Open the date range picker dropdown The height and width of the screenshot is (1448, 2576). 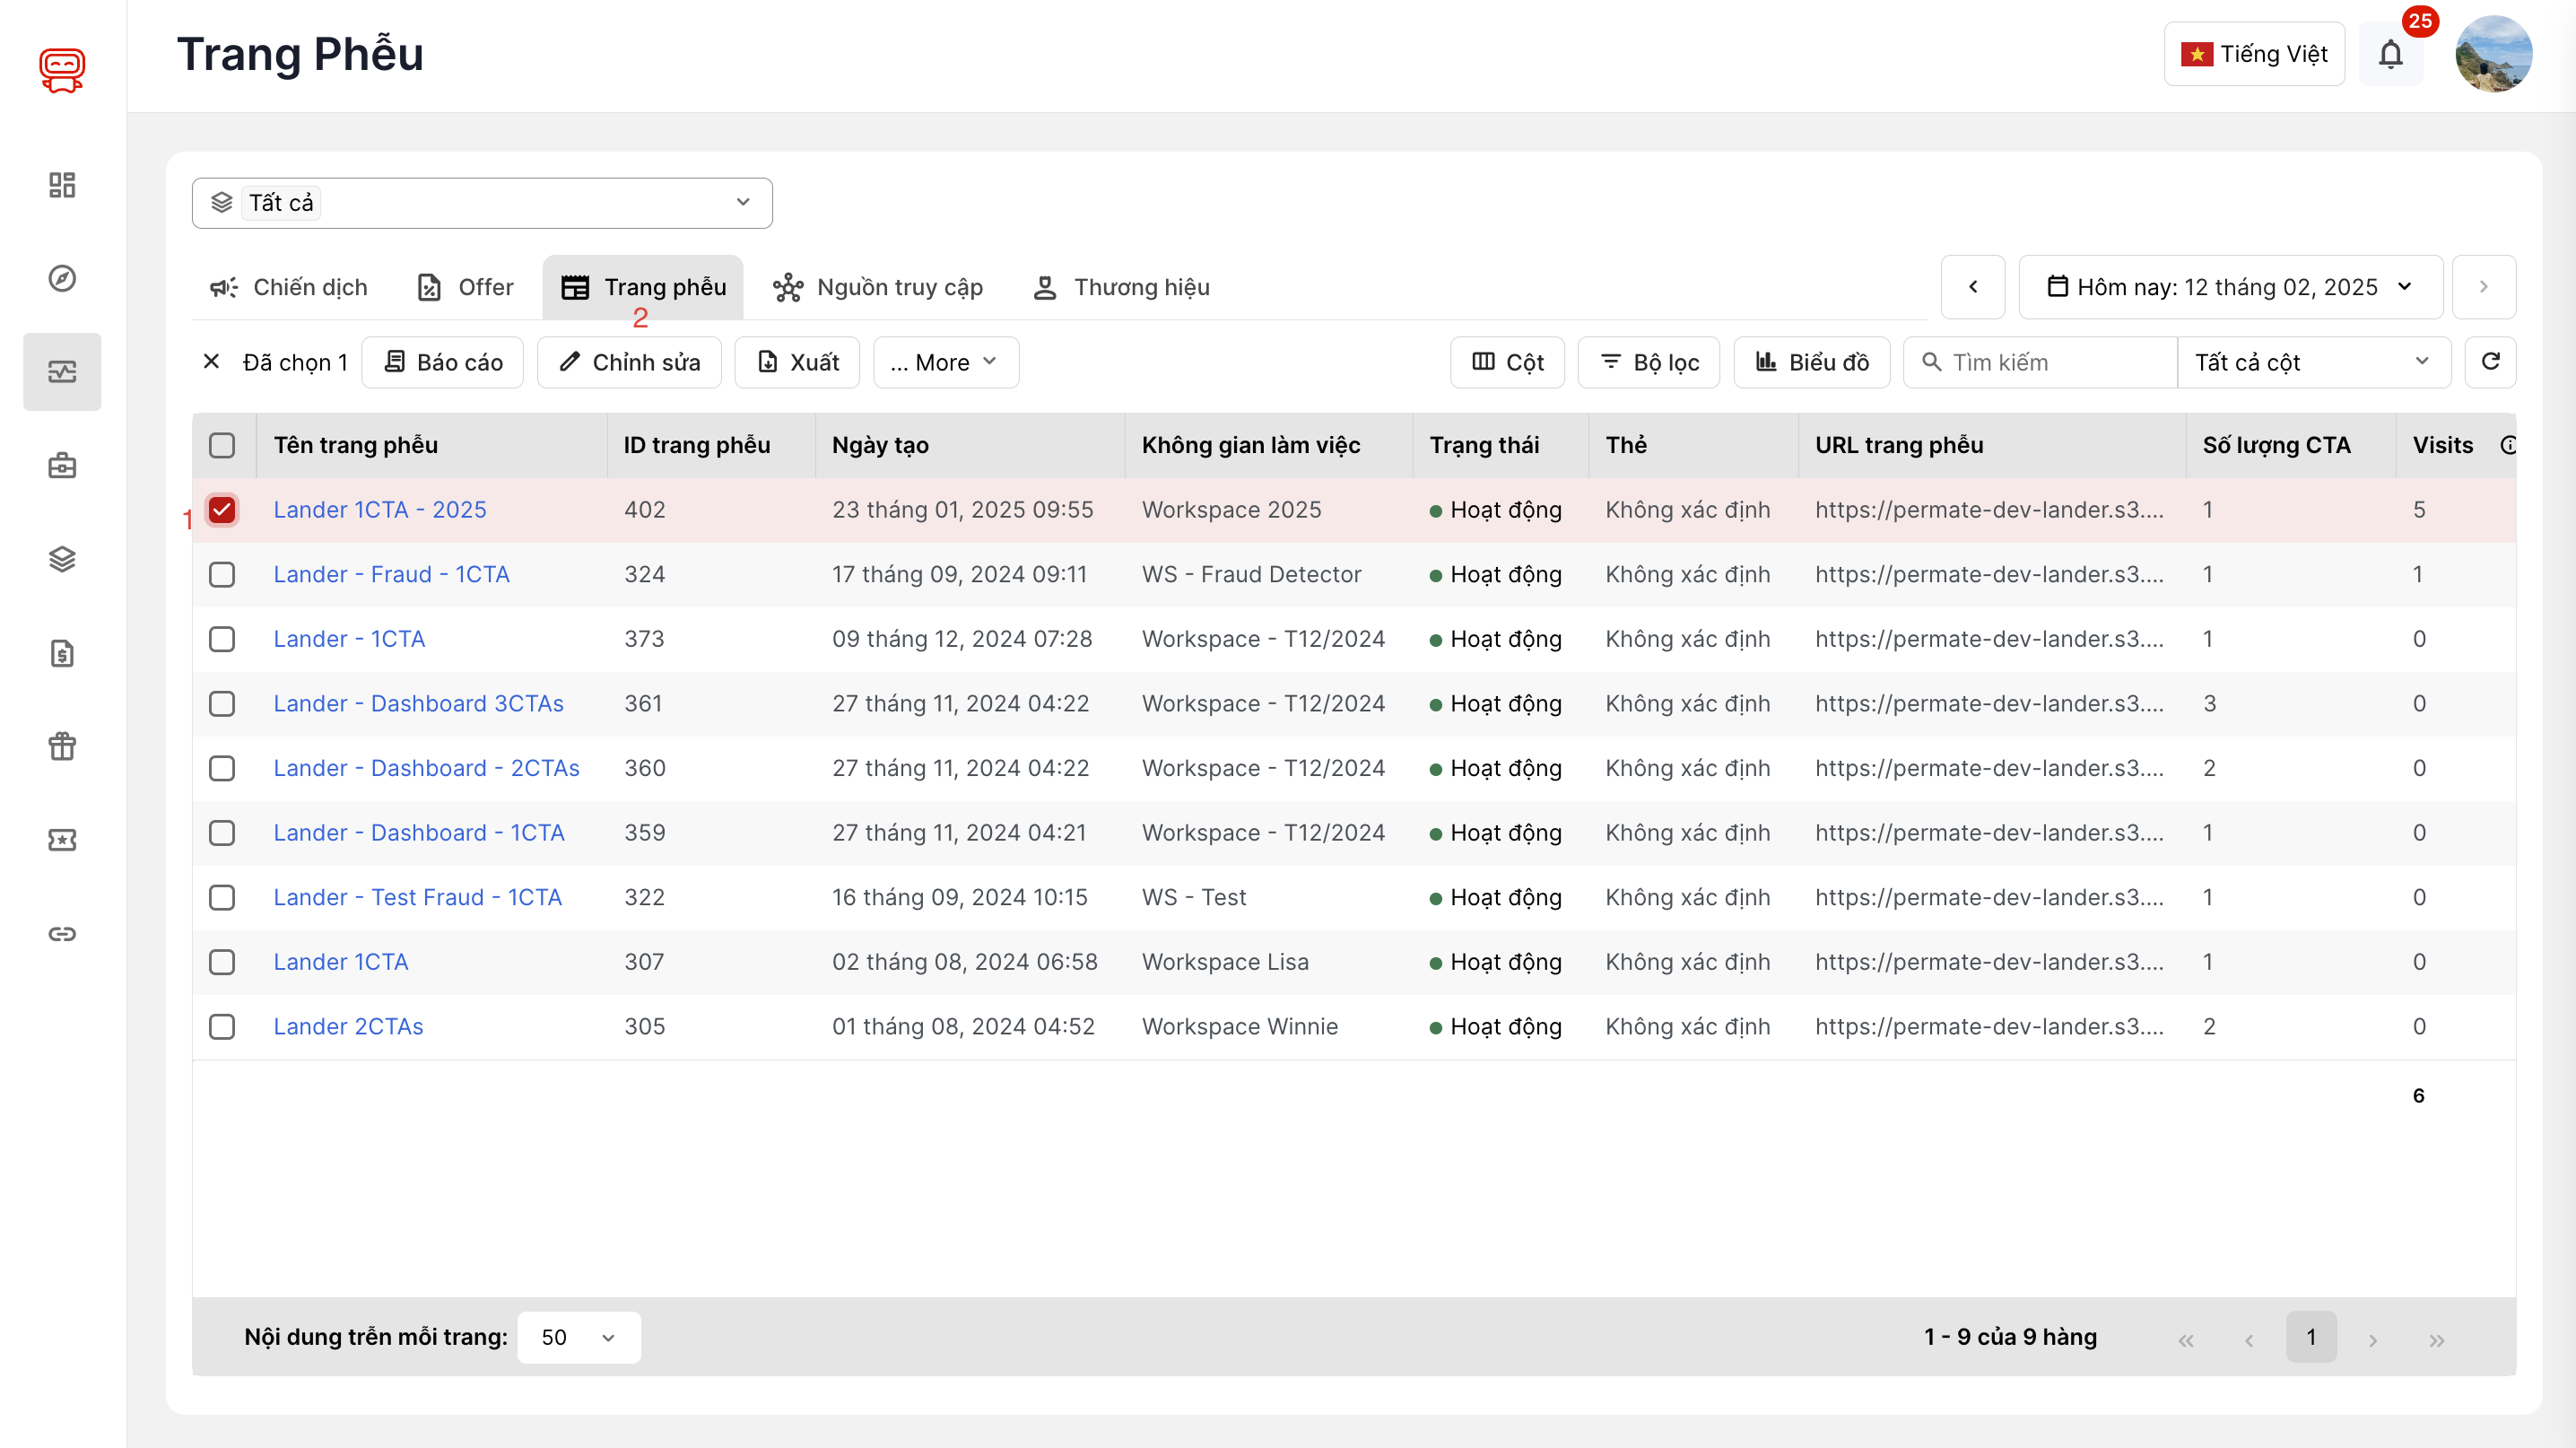point(2229,287)
